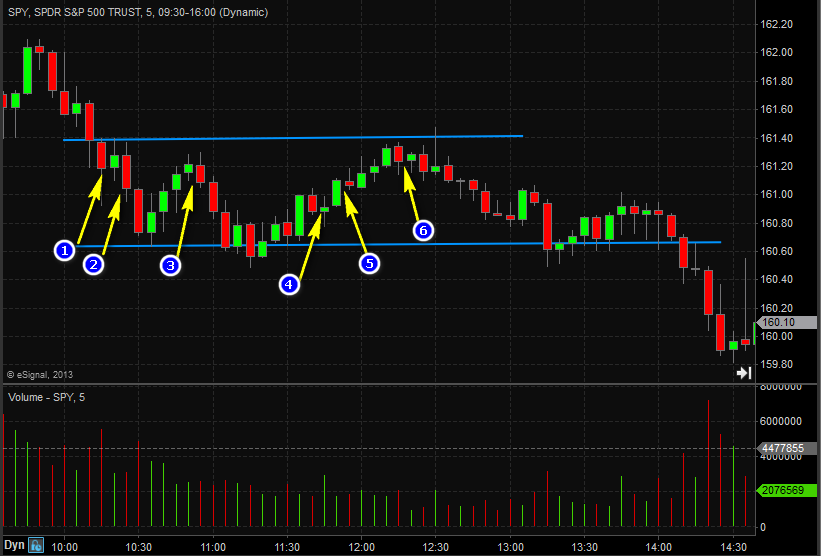This screenshot has width=821, height=556.
Task: Click the 161.00 price axis label
Action: [776, 194]
